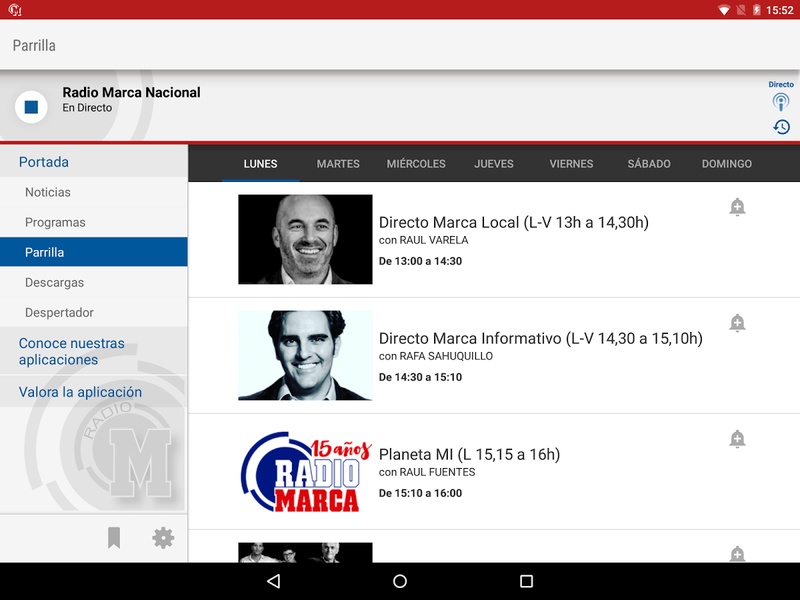The height and width of the screenshot is (600, 800).
Task: Switch to the DOMINGO tab
Action: (x=727, y=164)
